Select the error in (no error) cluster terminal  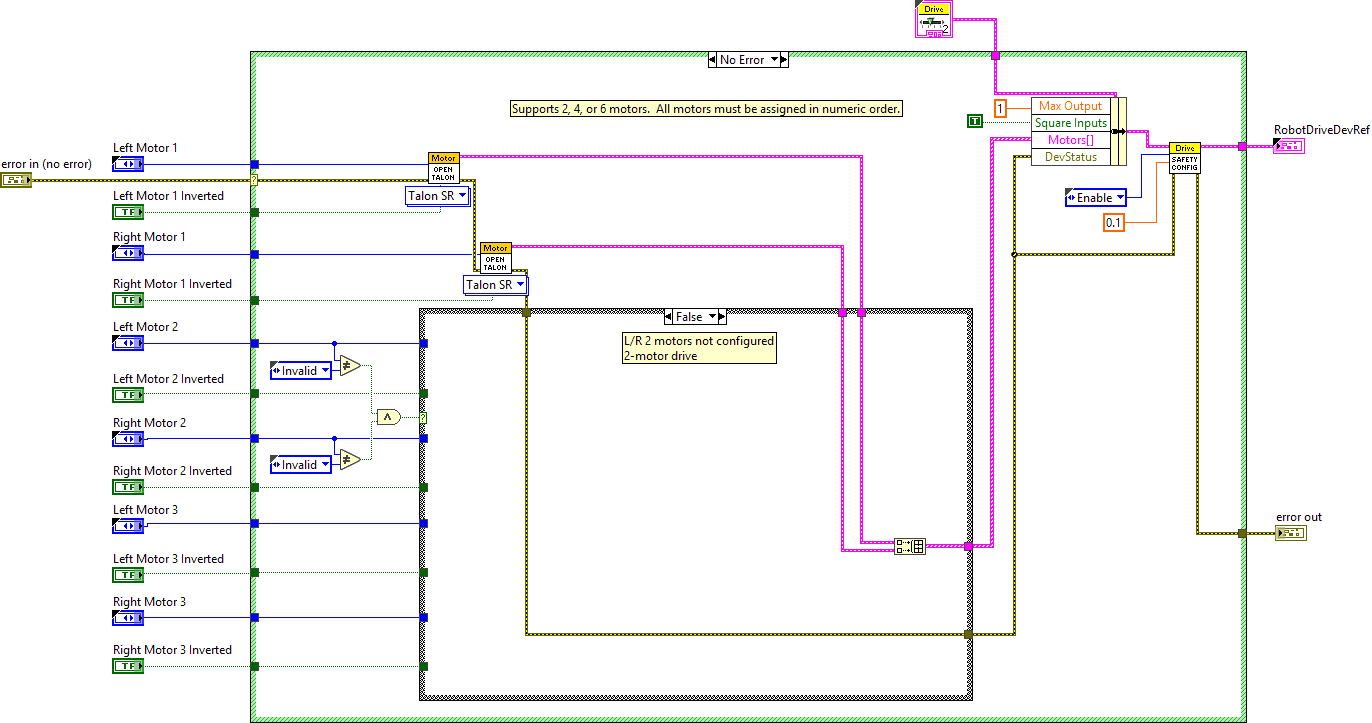[16, 180]
